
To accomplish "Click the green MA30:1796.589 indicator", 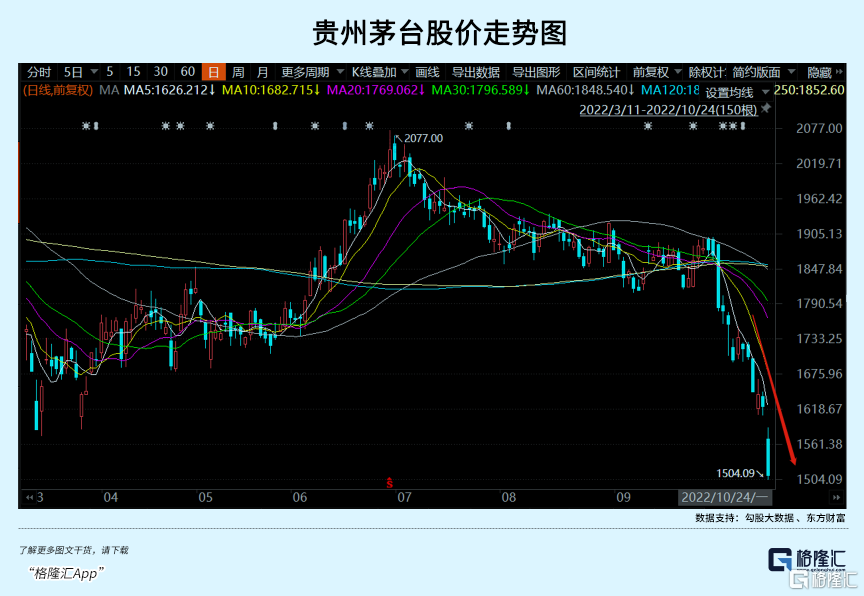I will tap(480, 90).
